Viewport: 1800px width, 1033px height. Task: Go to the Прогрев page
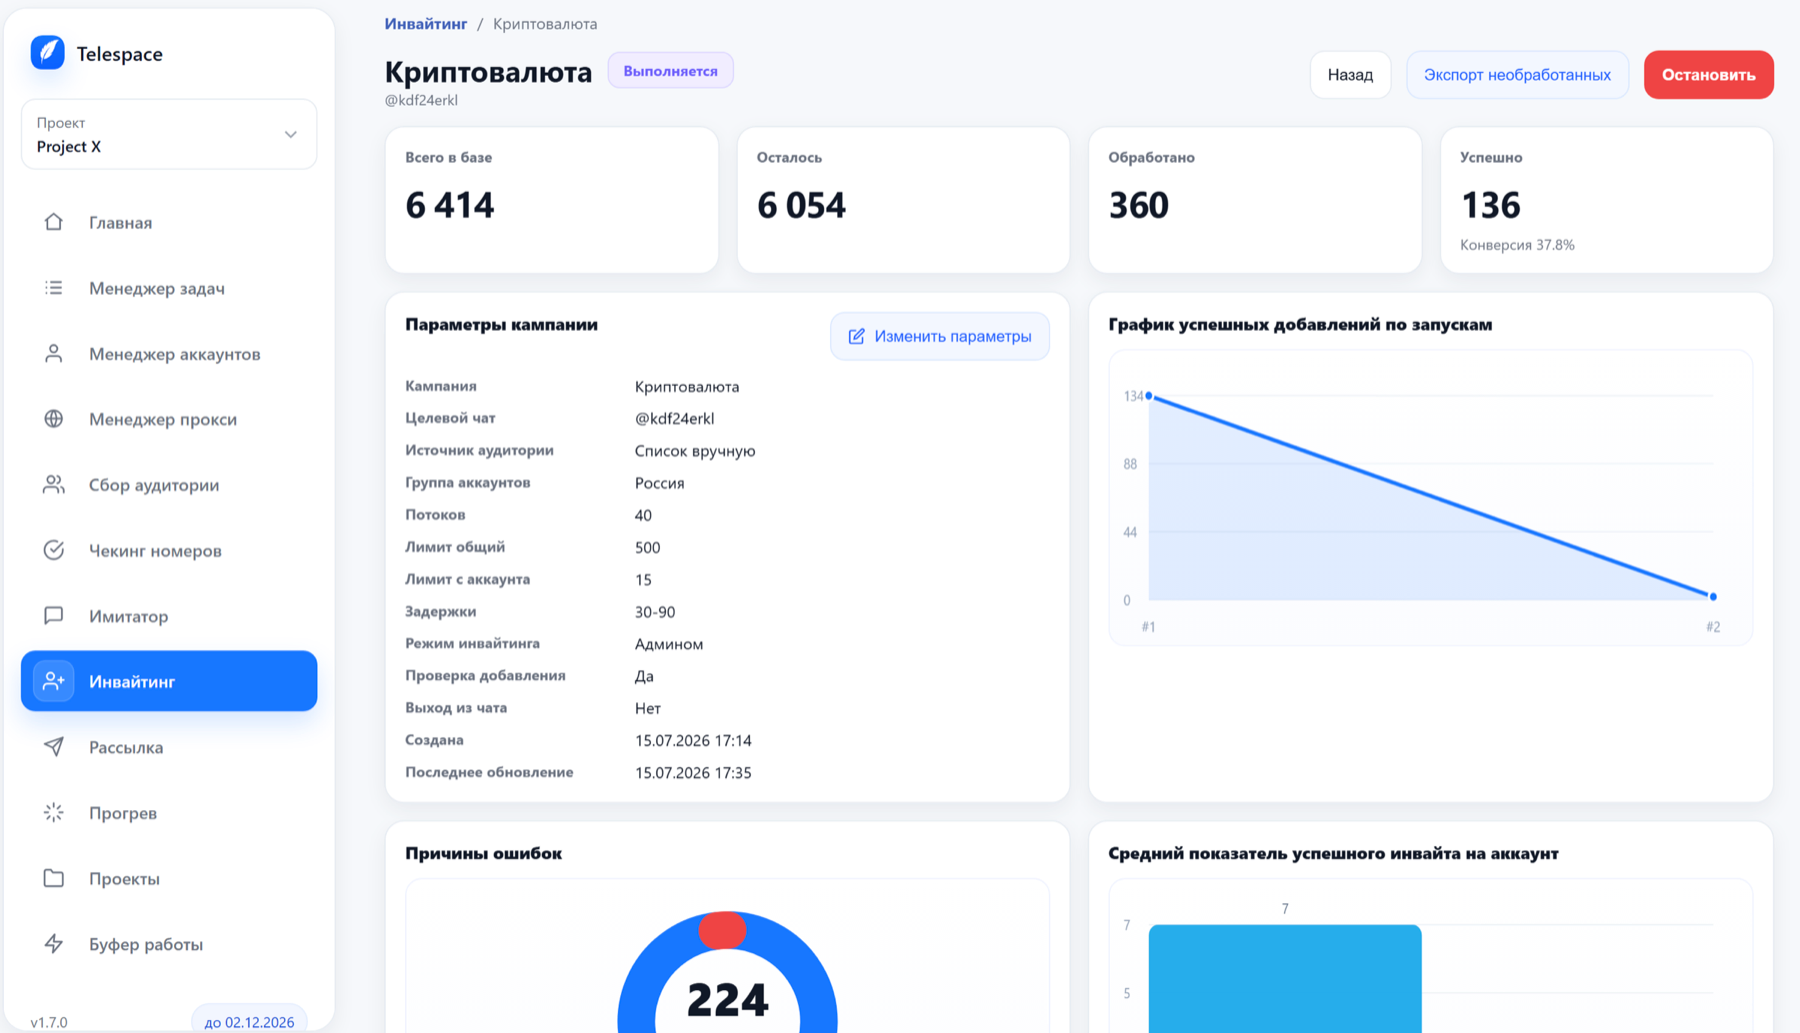(169, 813)
